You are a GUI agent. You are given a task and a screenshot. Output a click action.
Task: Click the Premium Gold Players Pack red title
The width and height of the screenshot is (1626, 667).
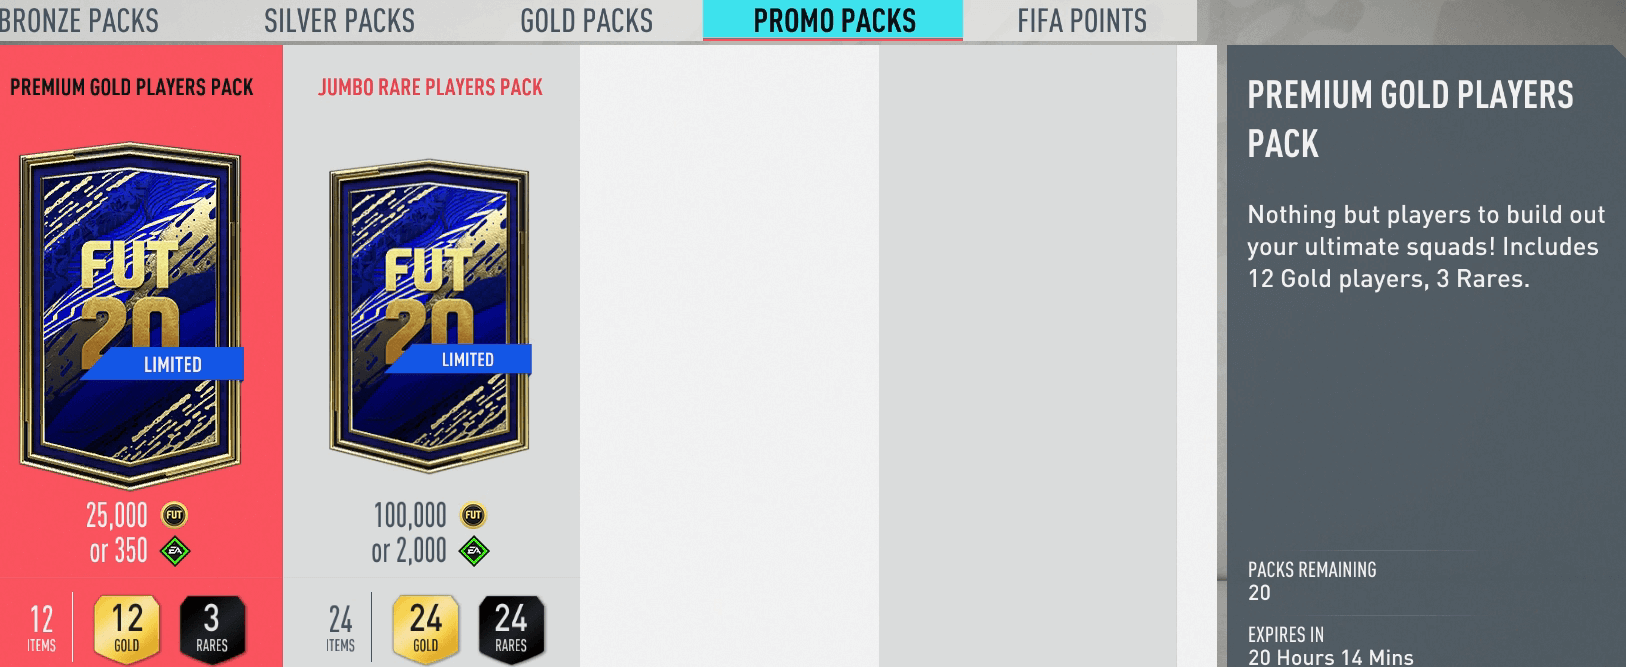(x=132, y=87)
